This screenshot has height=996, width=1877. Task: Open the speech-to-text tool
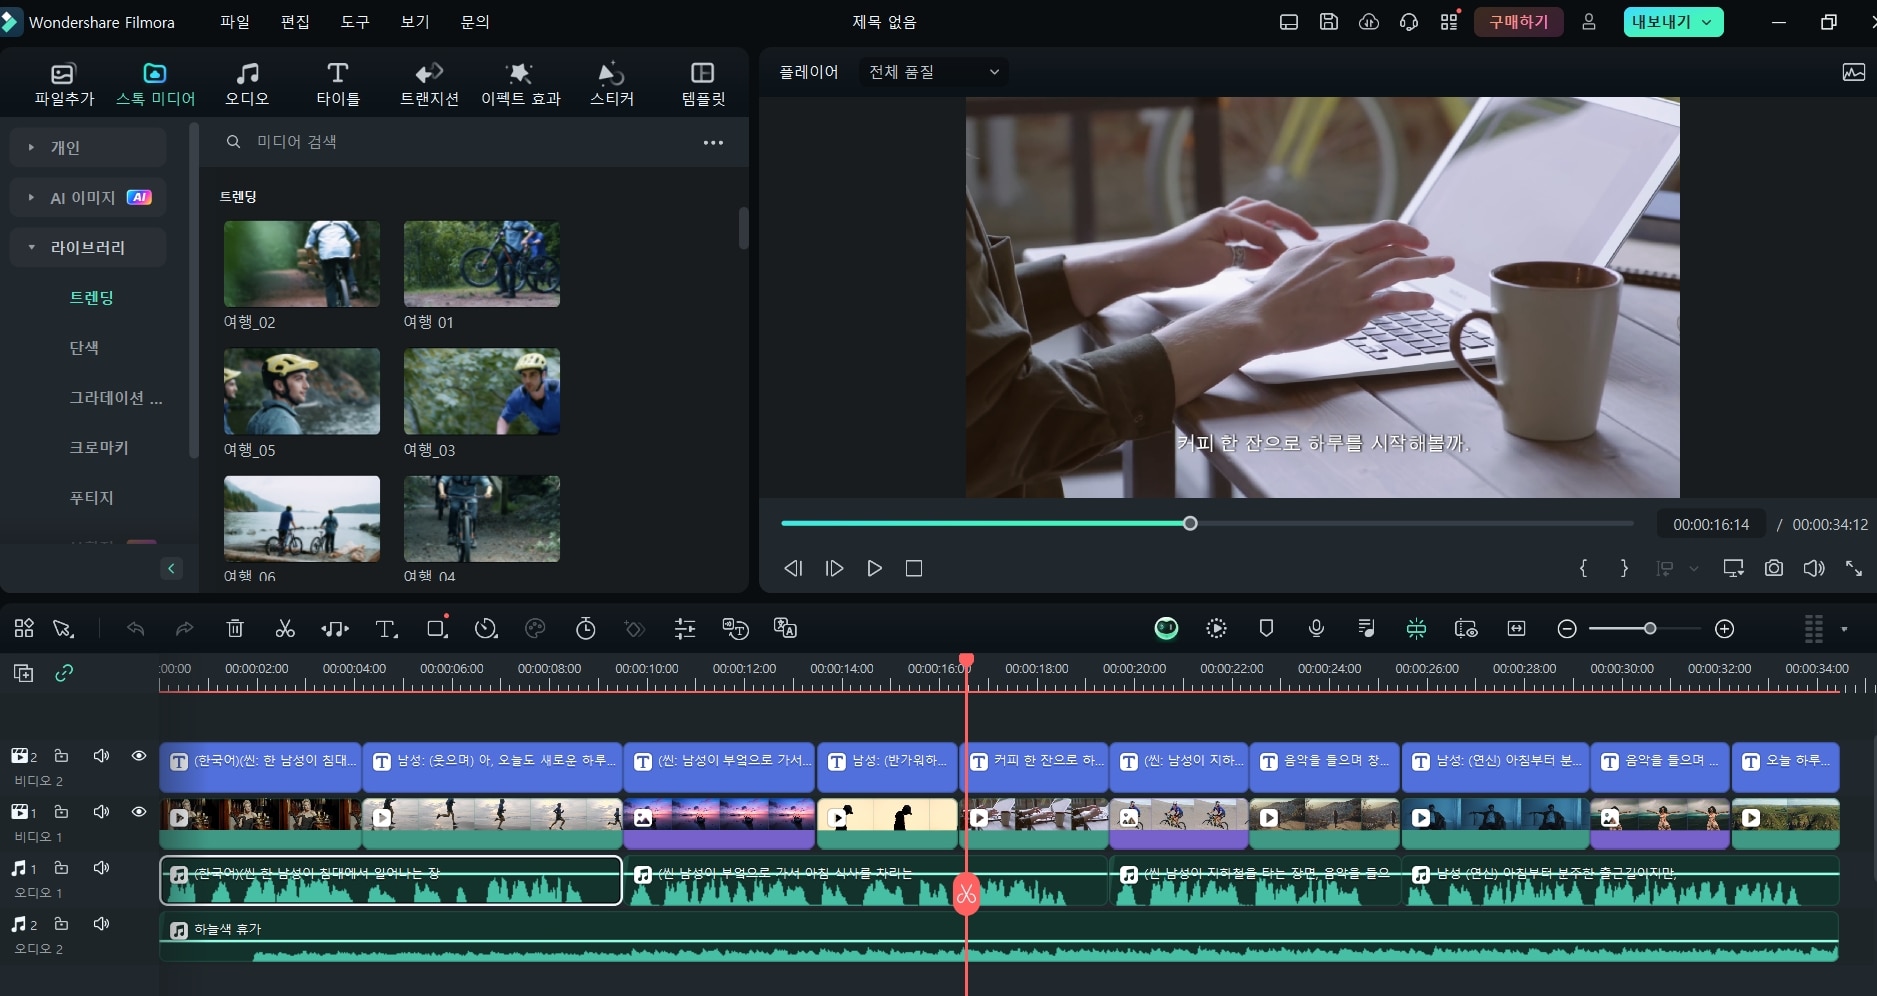[736, 628]
